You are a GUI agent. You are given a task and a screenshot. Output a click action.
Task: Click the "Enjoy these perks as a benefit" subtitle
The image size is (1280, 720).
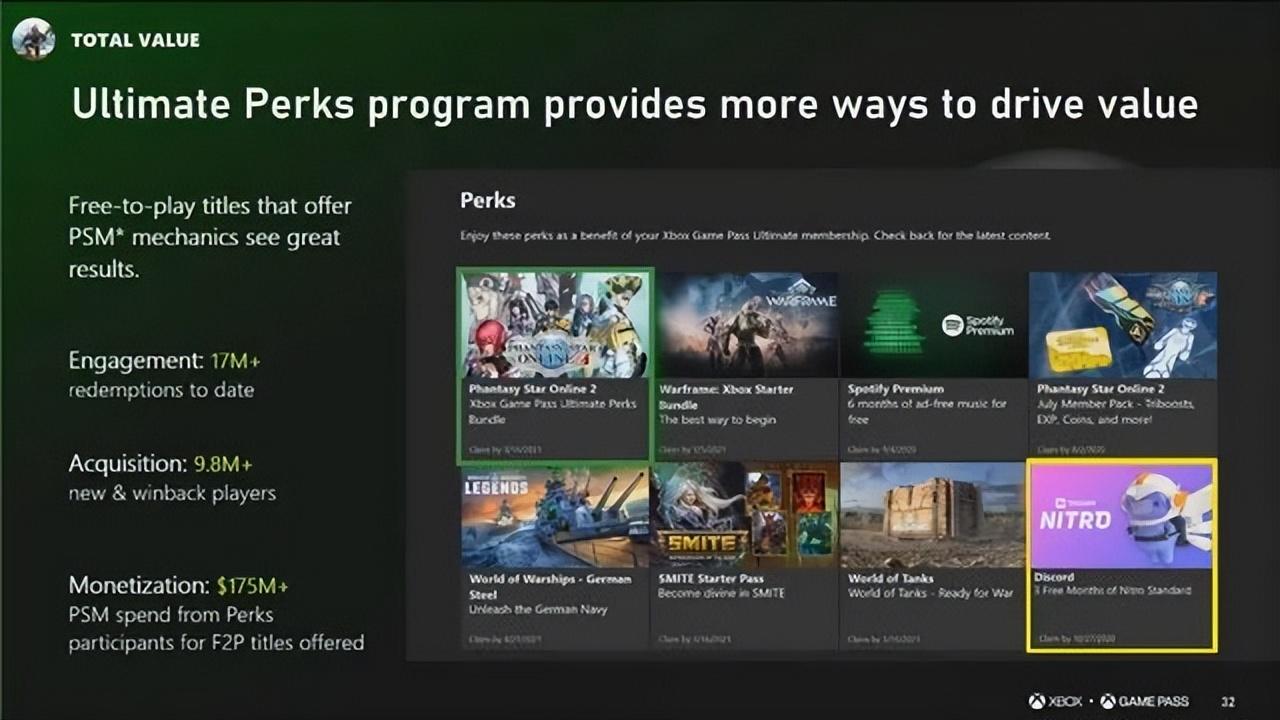(755, 236)
